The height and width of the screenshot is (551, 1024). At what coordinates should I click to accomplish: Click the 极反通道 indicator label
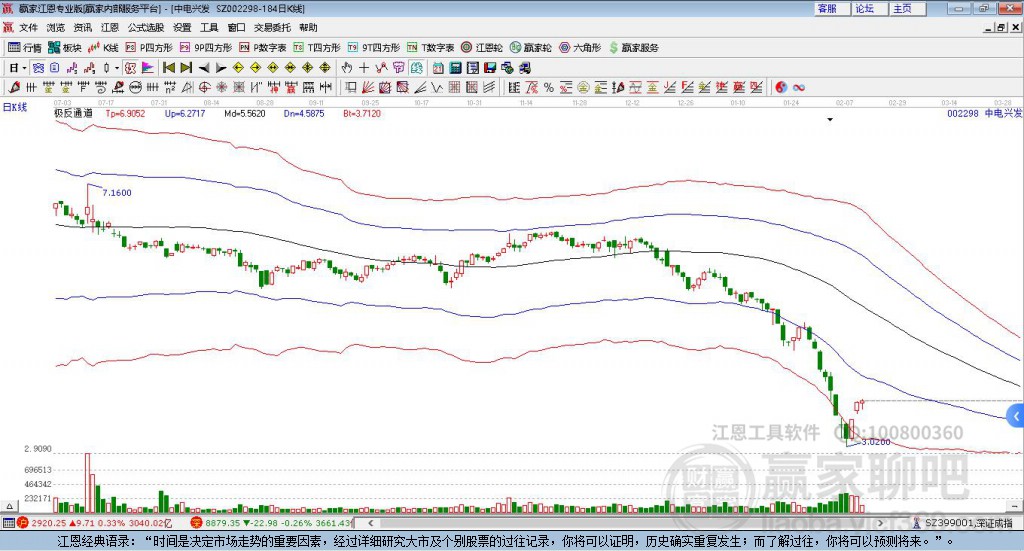point(73,113)
